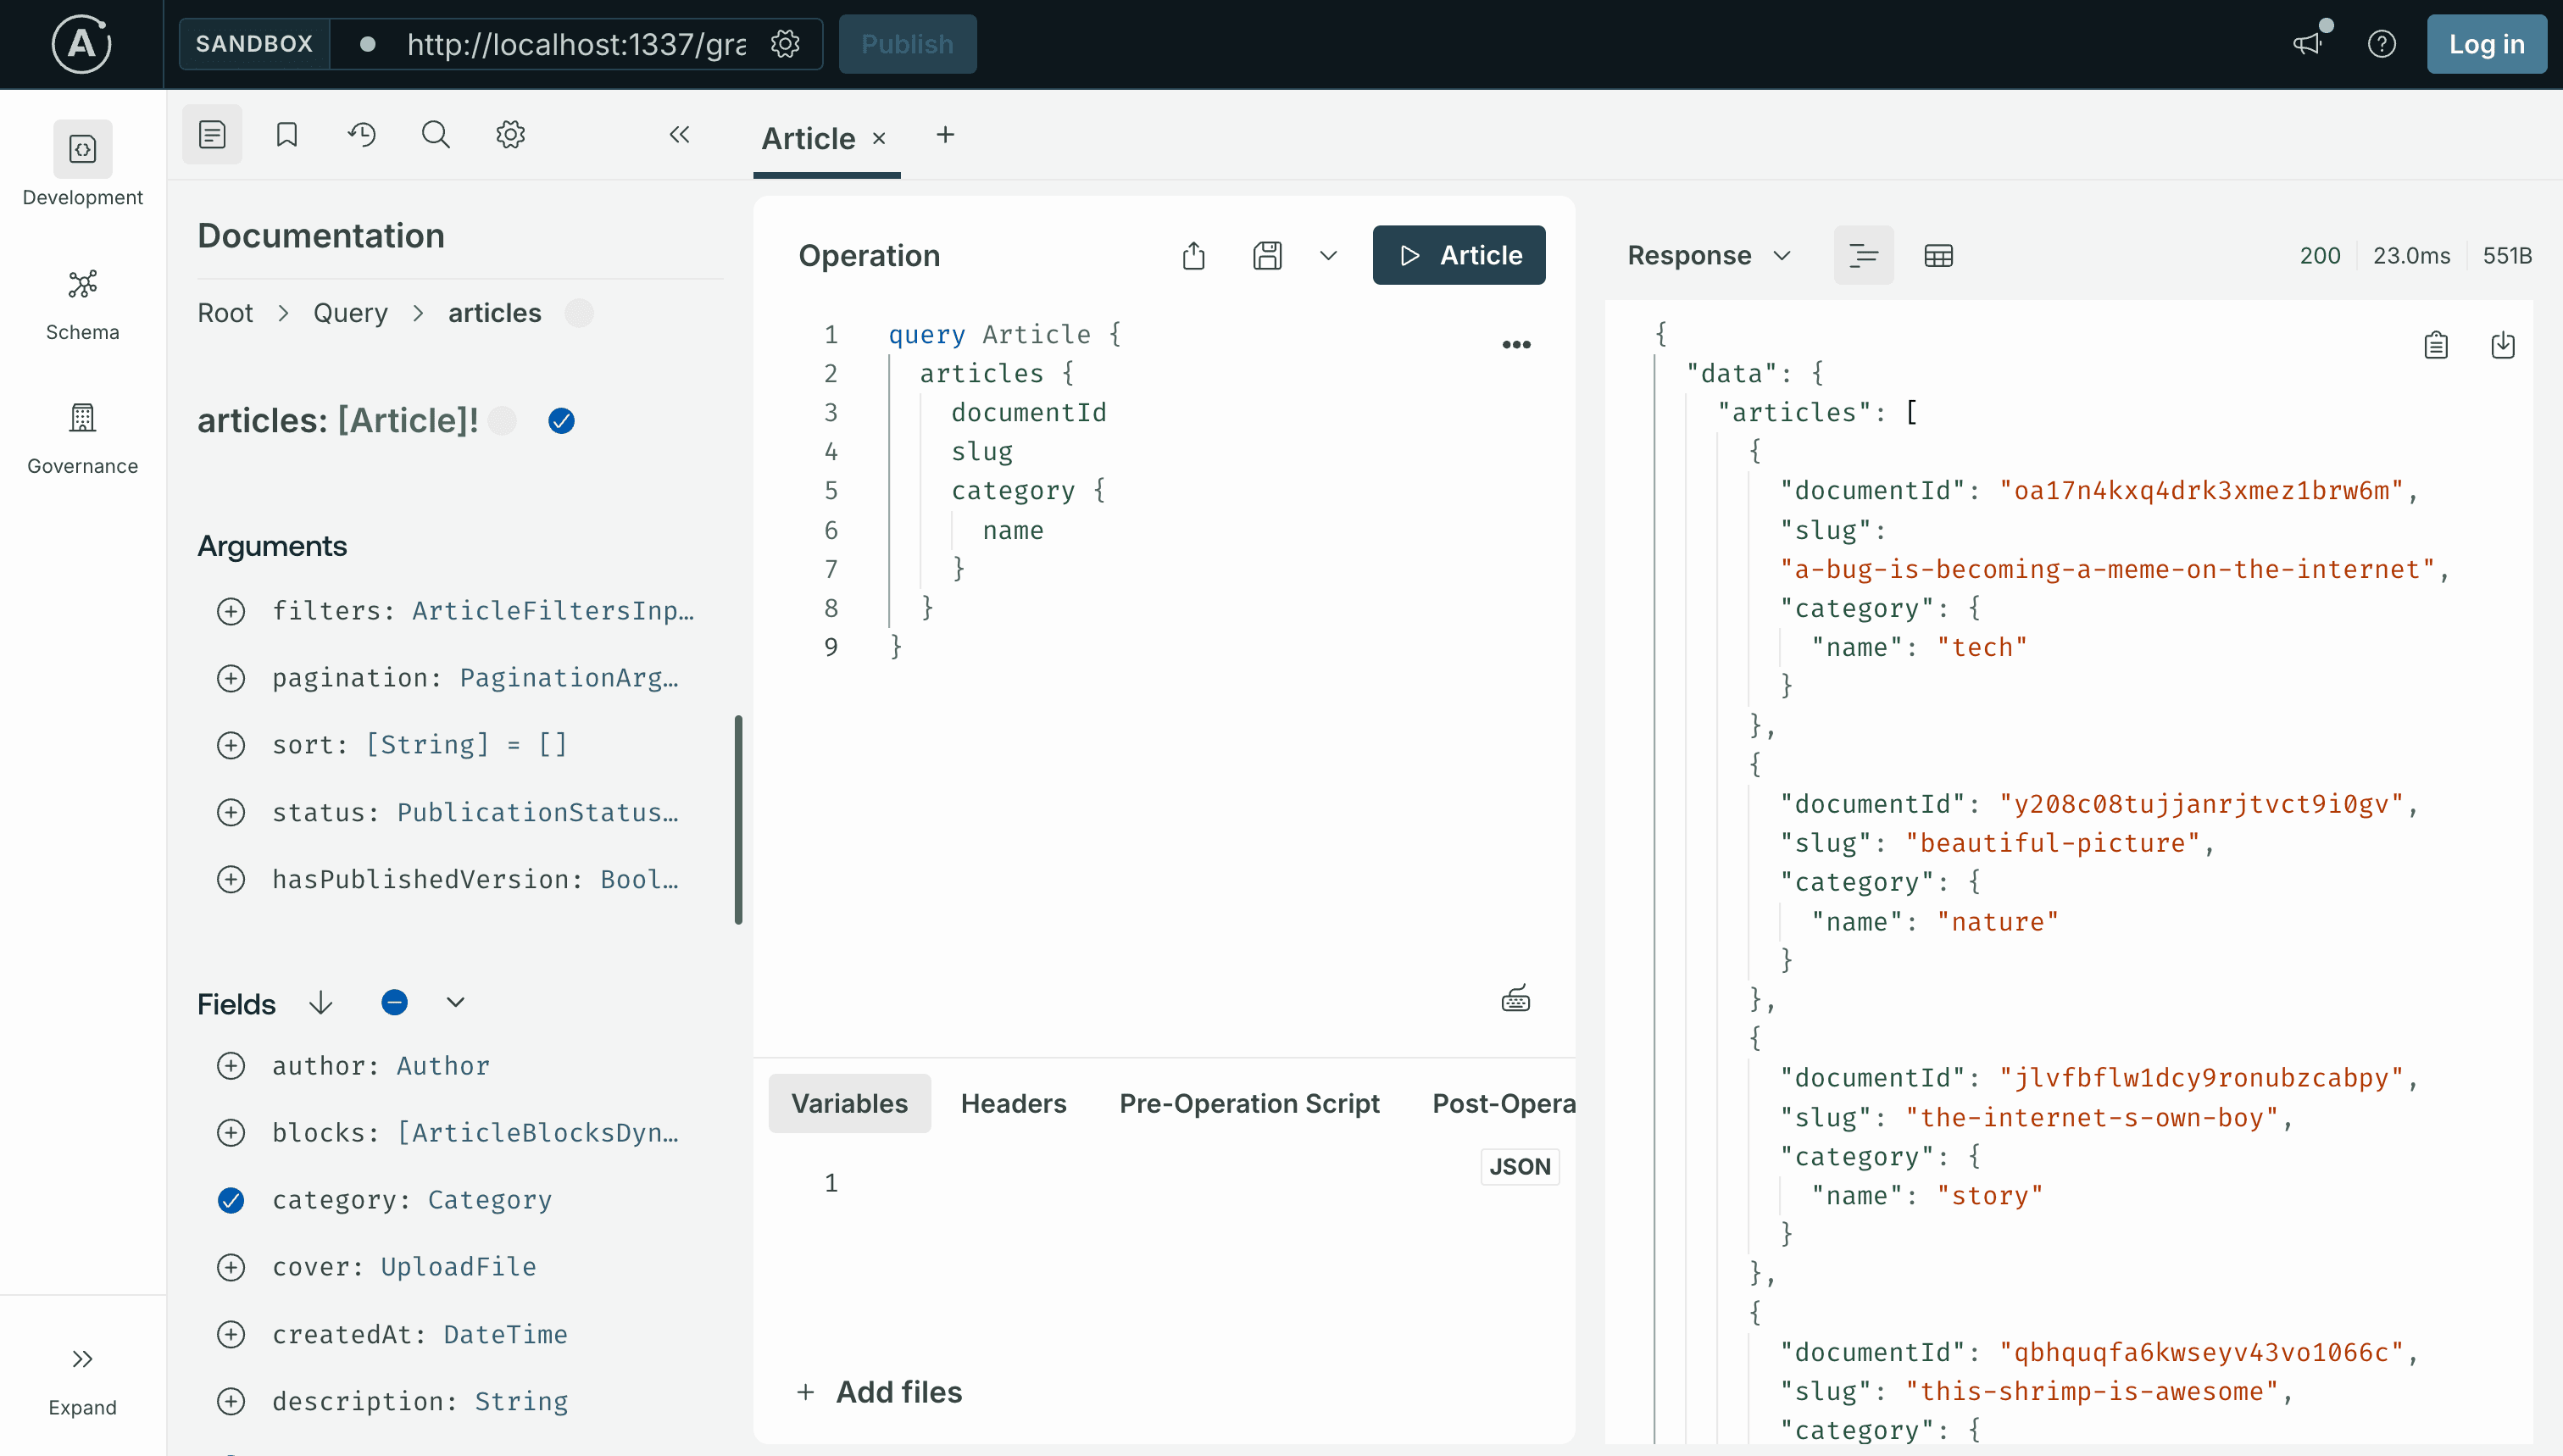Uncheck the category: Category field

(x=231, y=1200)
